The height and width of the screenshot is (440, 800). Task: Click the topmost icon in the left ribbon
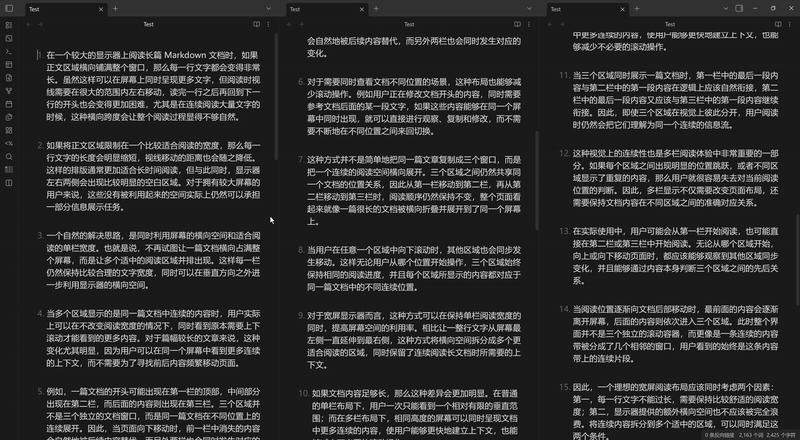coord(9,25)
